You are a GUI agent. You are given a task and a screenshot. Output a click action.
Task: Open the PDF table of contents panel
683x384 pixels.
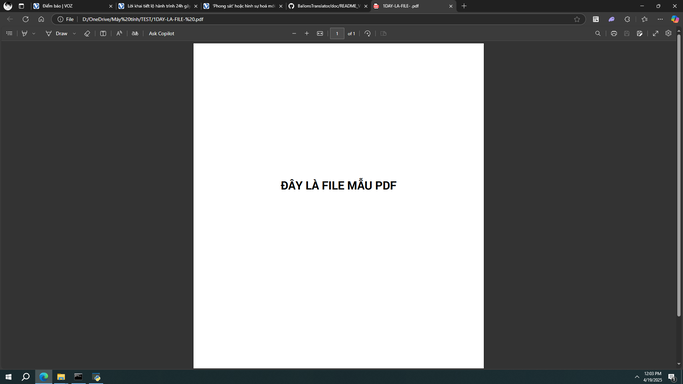click(x=9, y=34)
